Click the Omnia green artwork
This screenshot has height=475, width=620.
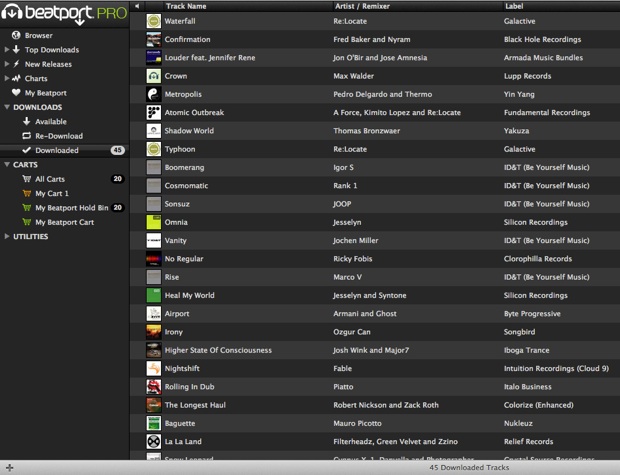[154, 222]
